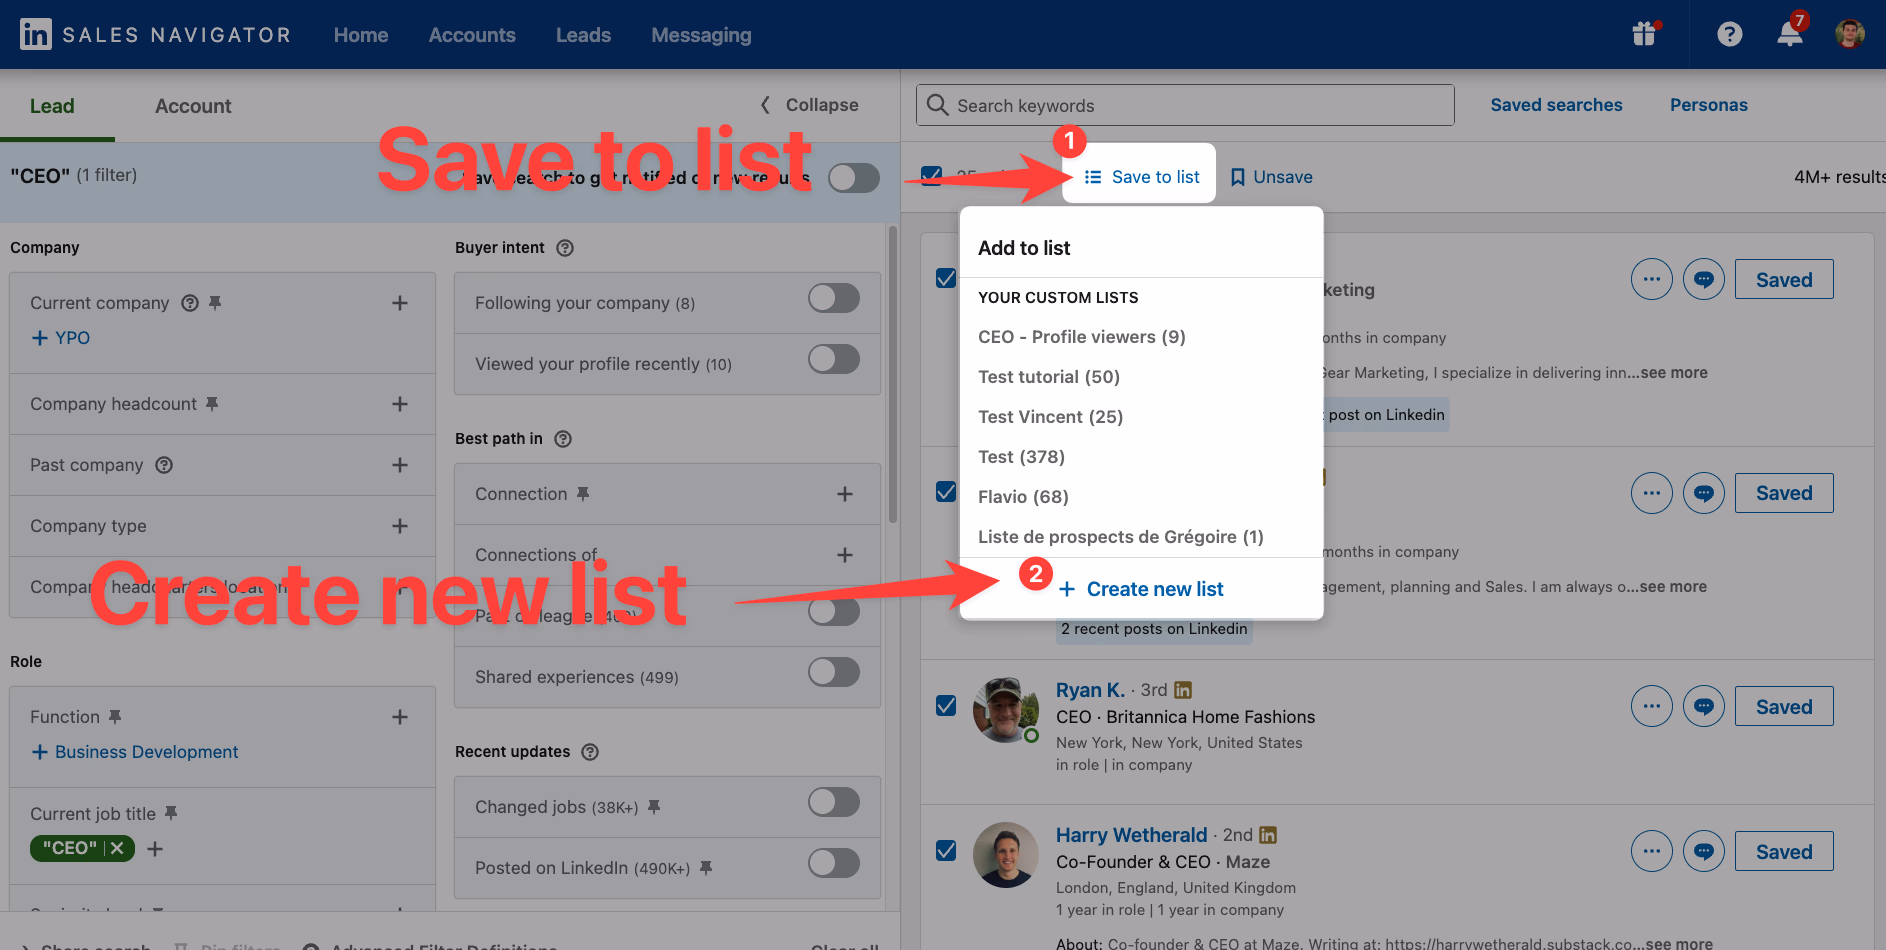Click LinkedIn badge next to Ryan K.

click(x=1183, y=690)
